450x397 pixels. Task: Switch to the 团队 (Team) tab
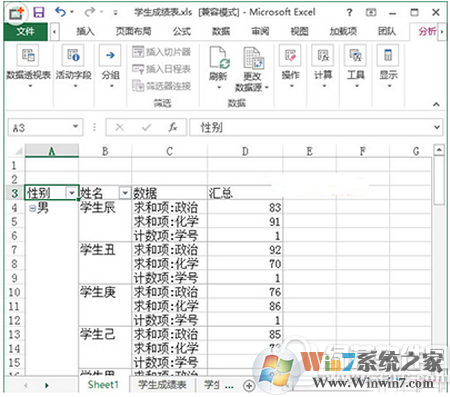pyautogui.click(x=387, y=31)
